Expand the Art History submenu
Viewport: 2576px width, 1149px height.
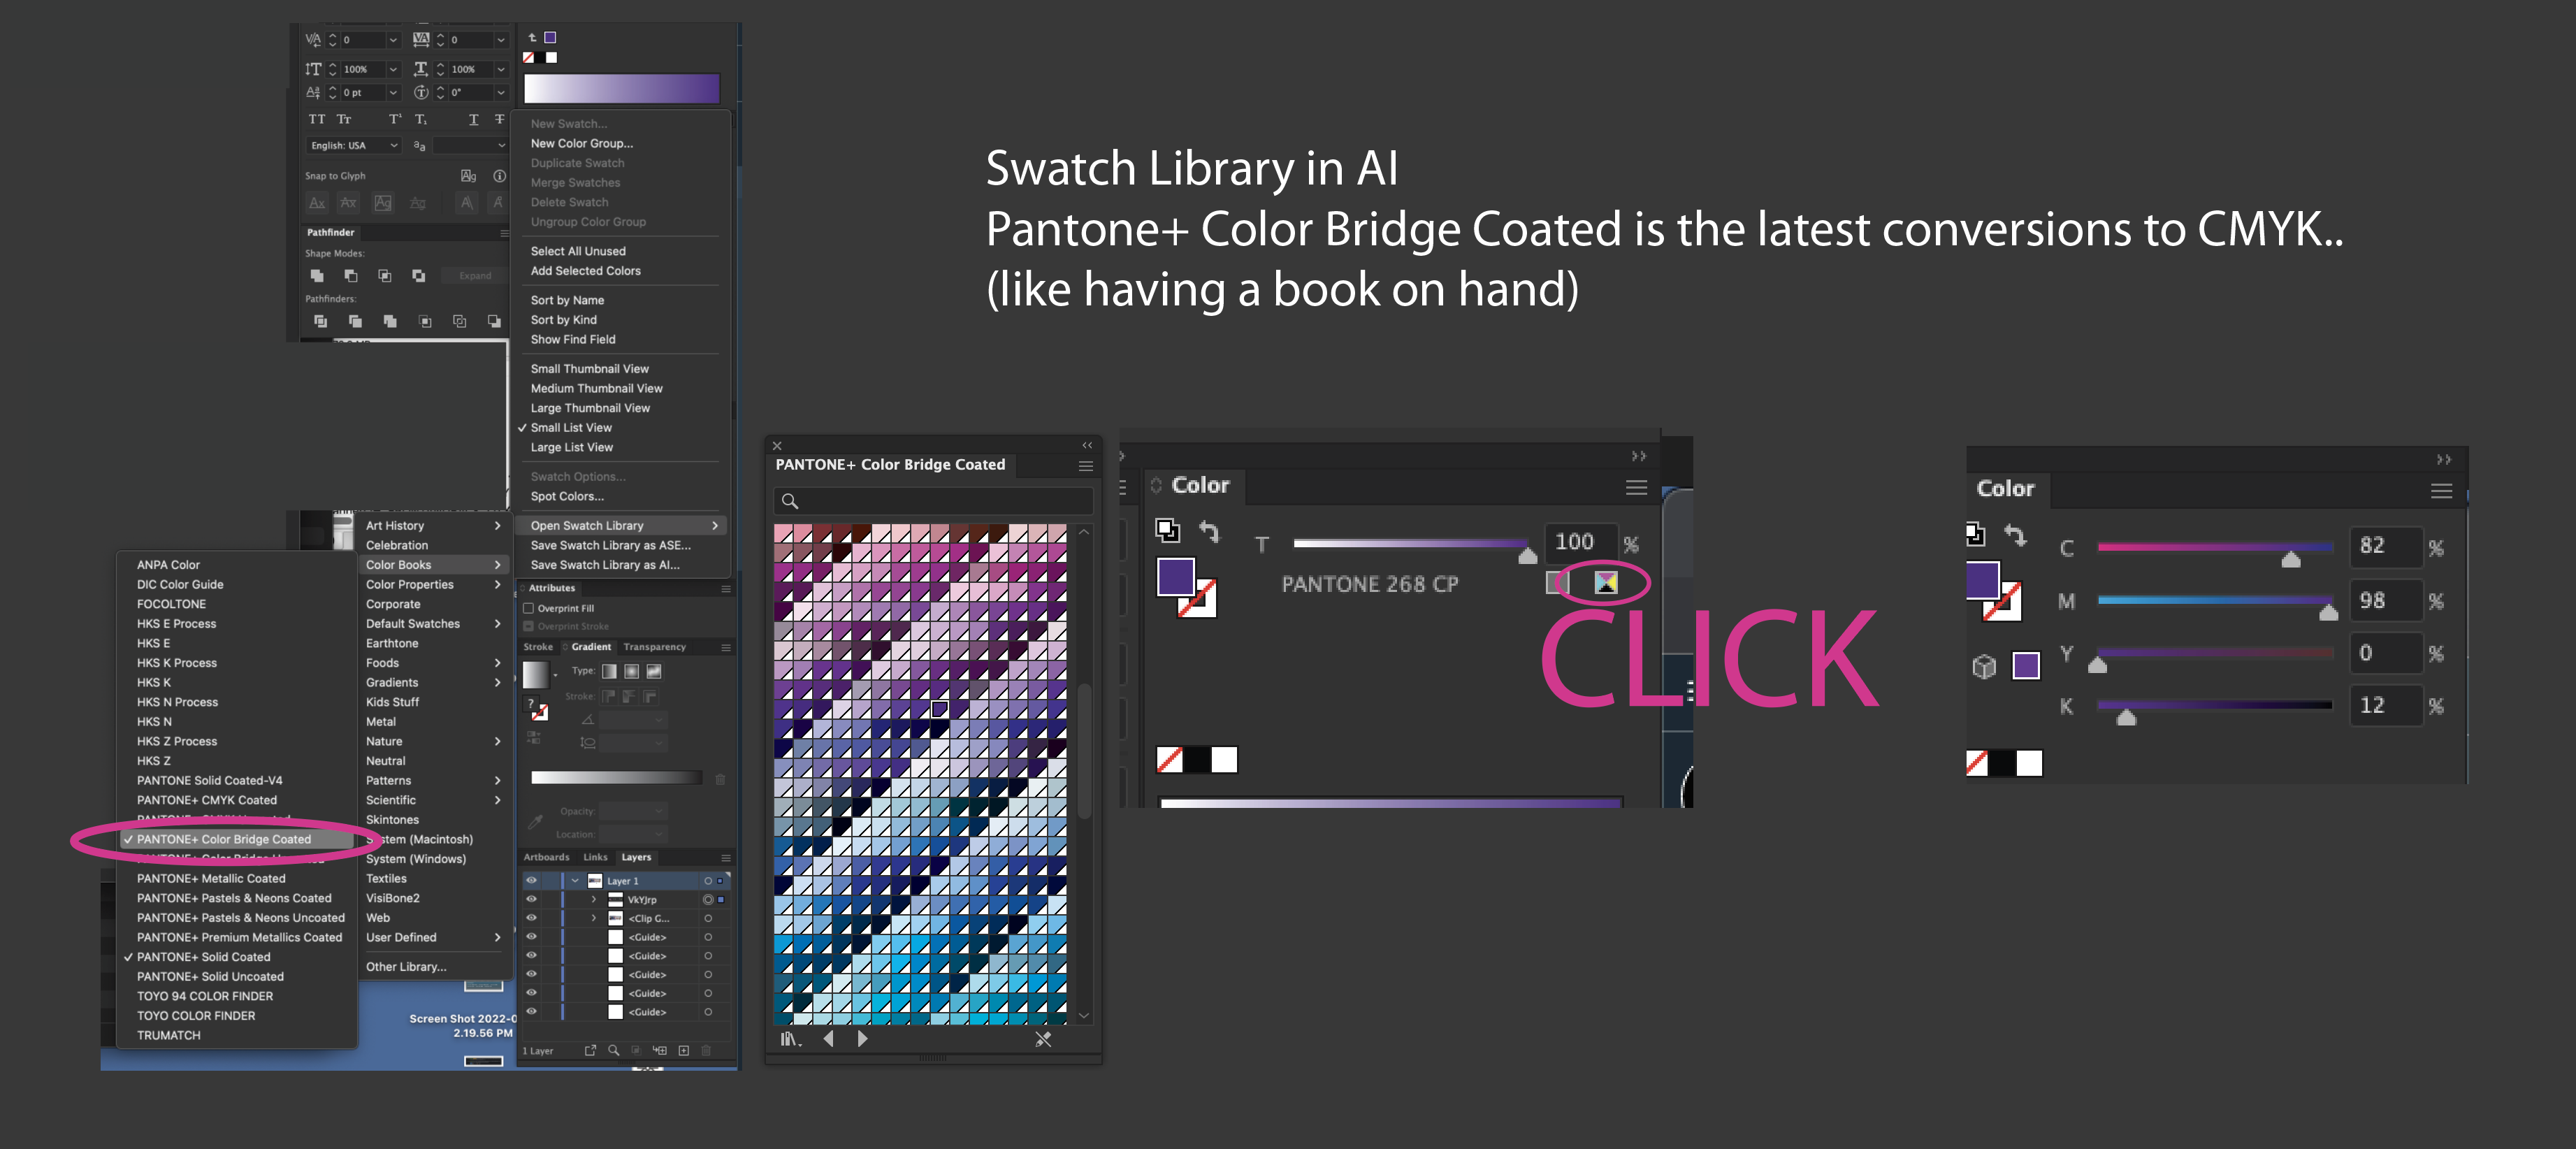point(434,525)
